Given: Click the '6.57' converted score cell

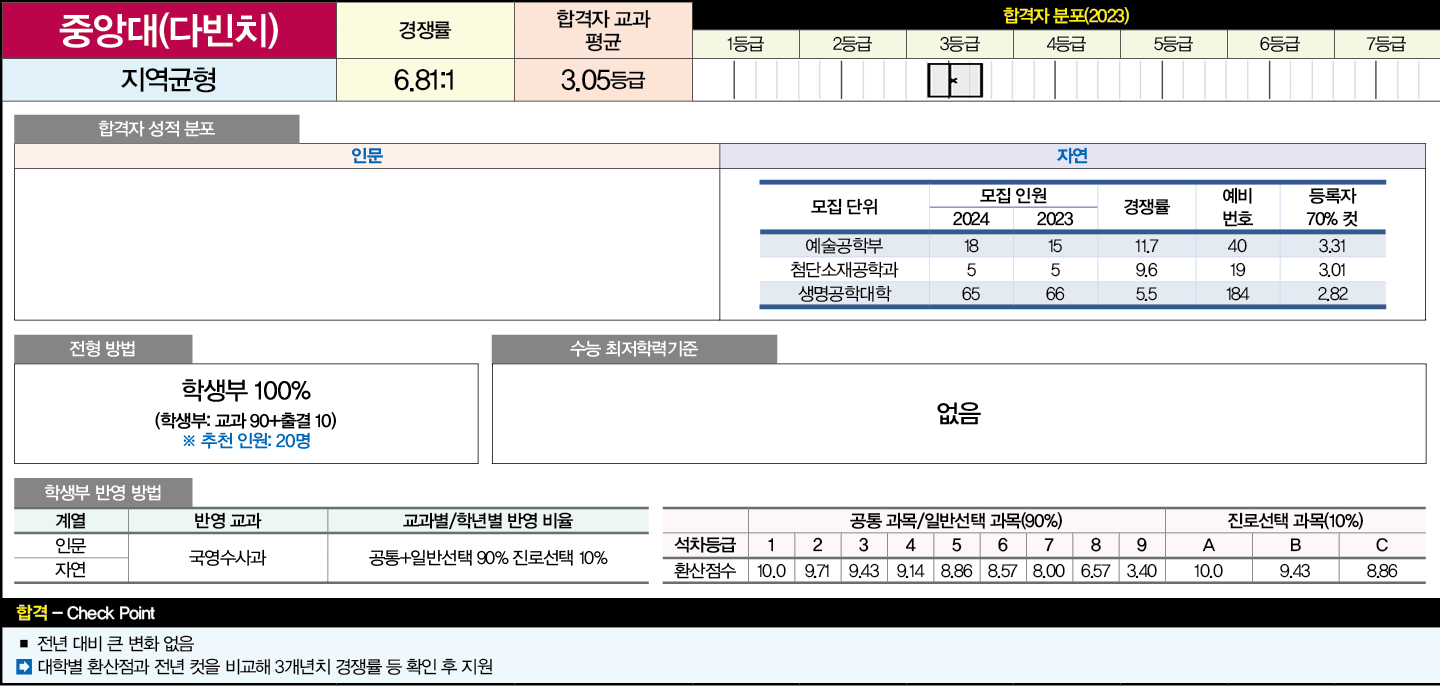Looking at the screenshot, I should (x=1095, y=571).
